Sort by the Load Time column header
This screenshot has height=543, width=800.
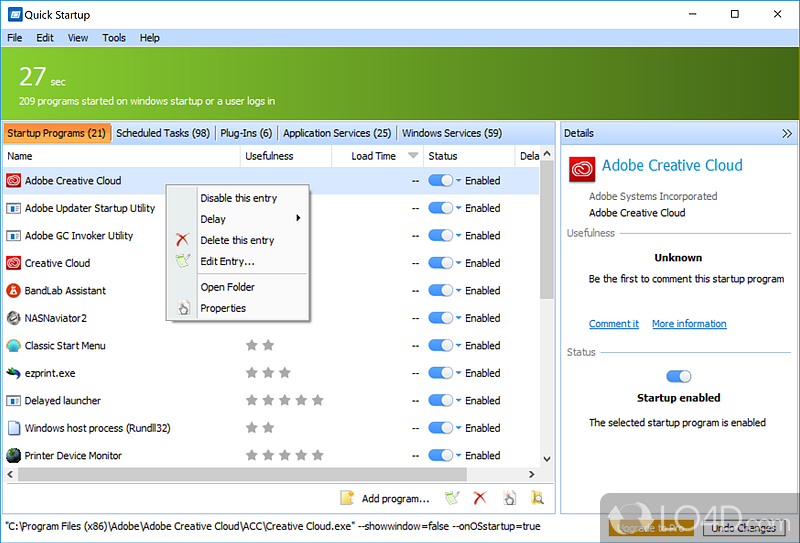pyautogui.click(x=374, y=156)
